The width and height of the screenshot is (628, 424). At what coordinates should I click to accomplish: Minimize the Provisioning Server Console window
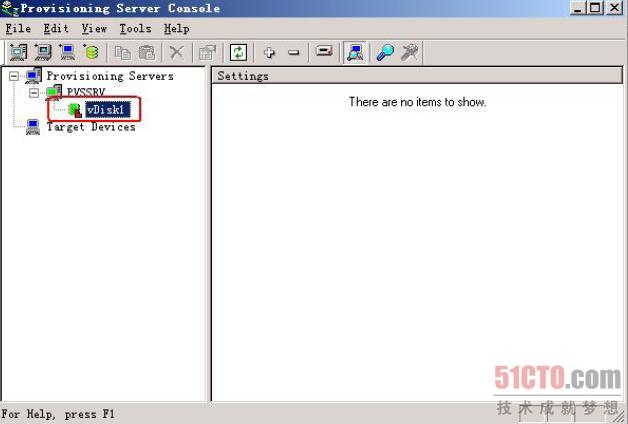point(577,8)
